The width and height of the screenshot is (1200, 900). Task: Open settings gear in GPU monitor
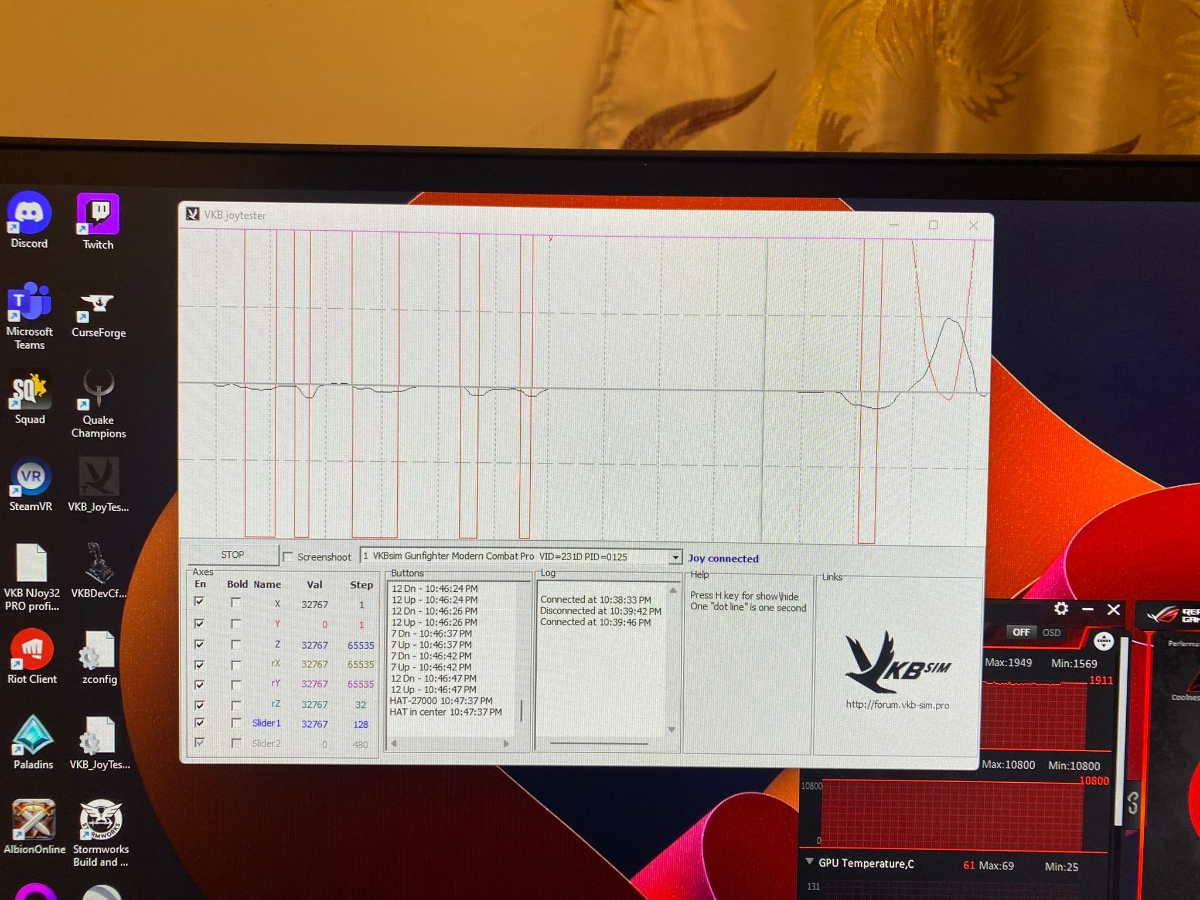click(1061, 609)
